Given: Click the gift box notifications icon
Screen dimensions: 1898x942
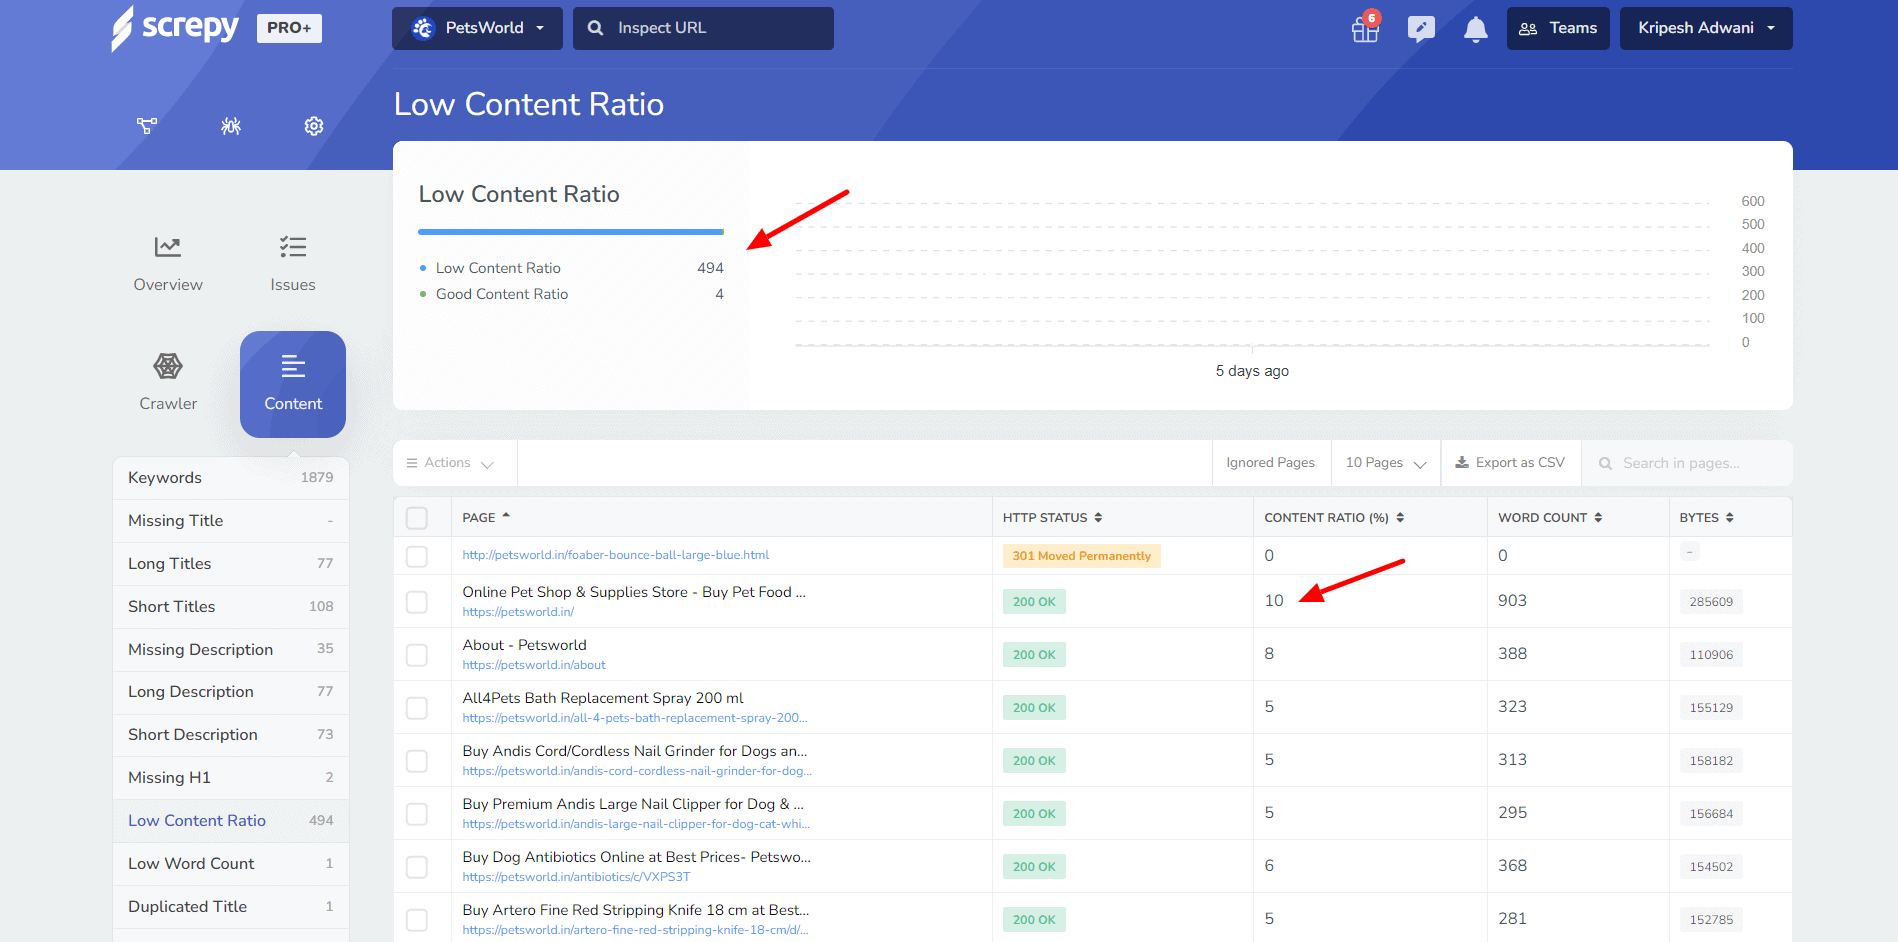Looking at the screenshot, I should [x=1365, y=29].
